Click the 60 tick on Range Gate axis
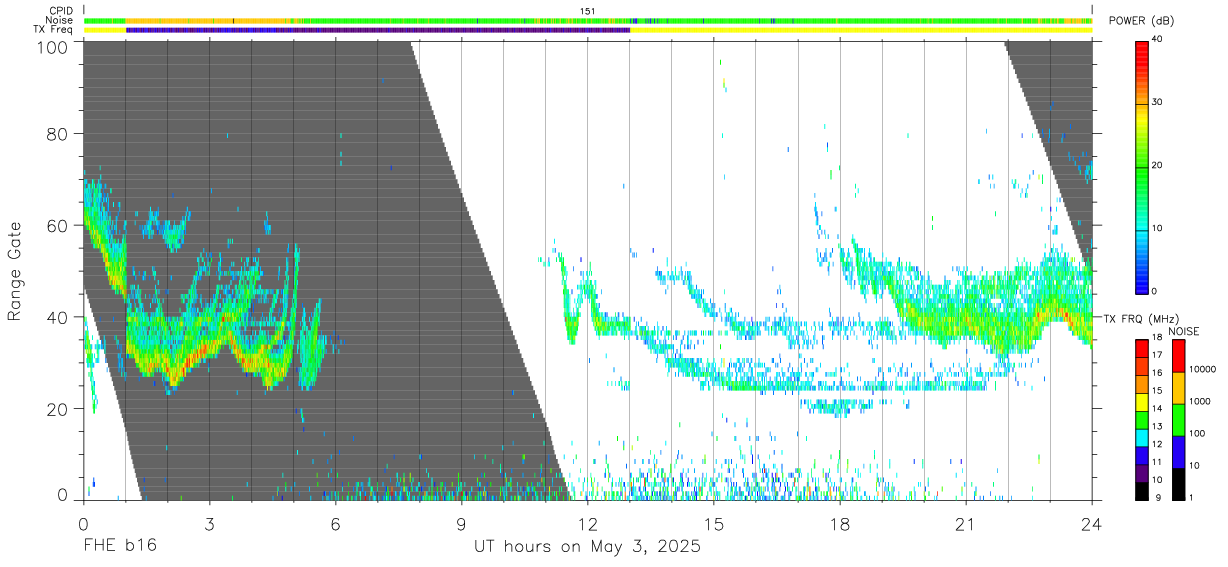The height and width of the screenshot is (567, 1228). point(59,225)
